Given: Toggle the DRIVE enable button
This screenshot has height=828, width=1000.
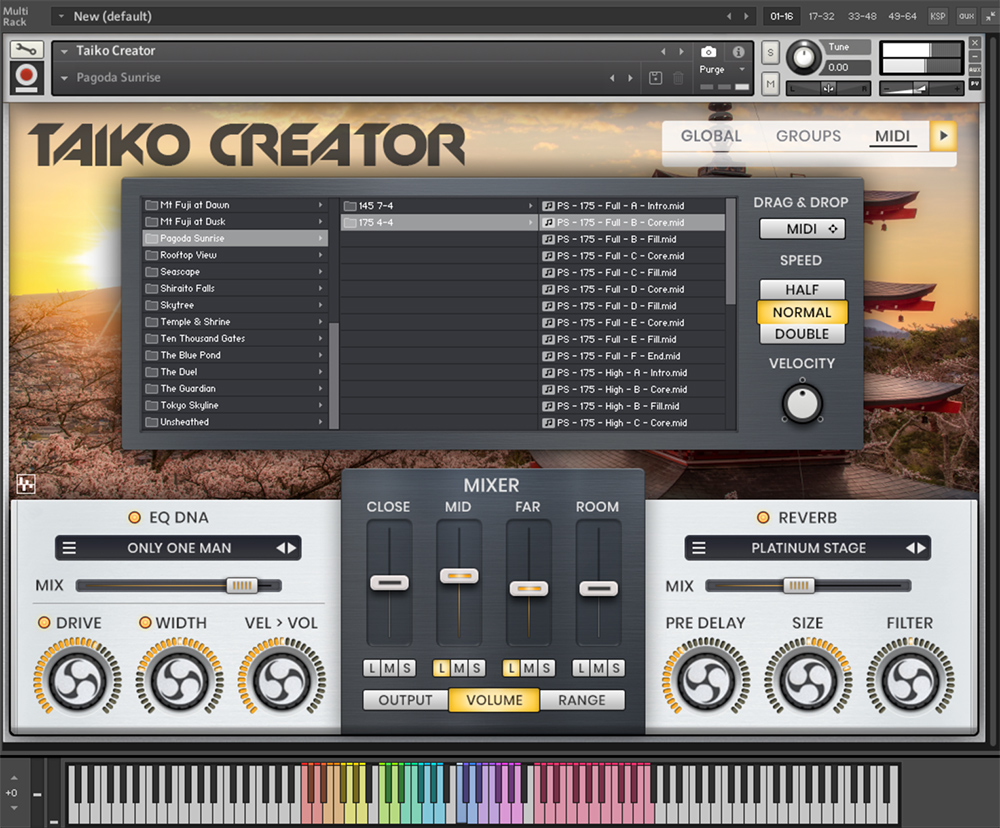Looking at the screenshot, I should [44, 623].
